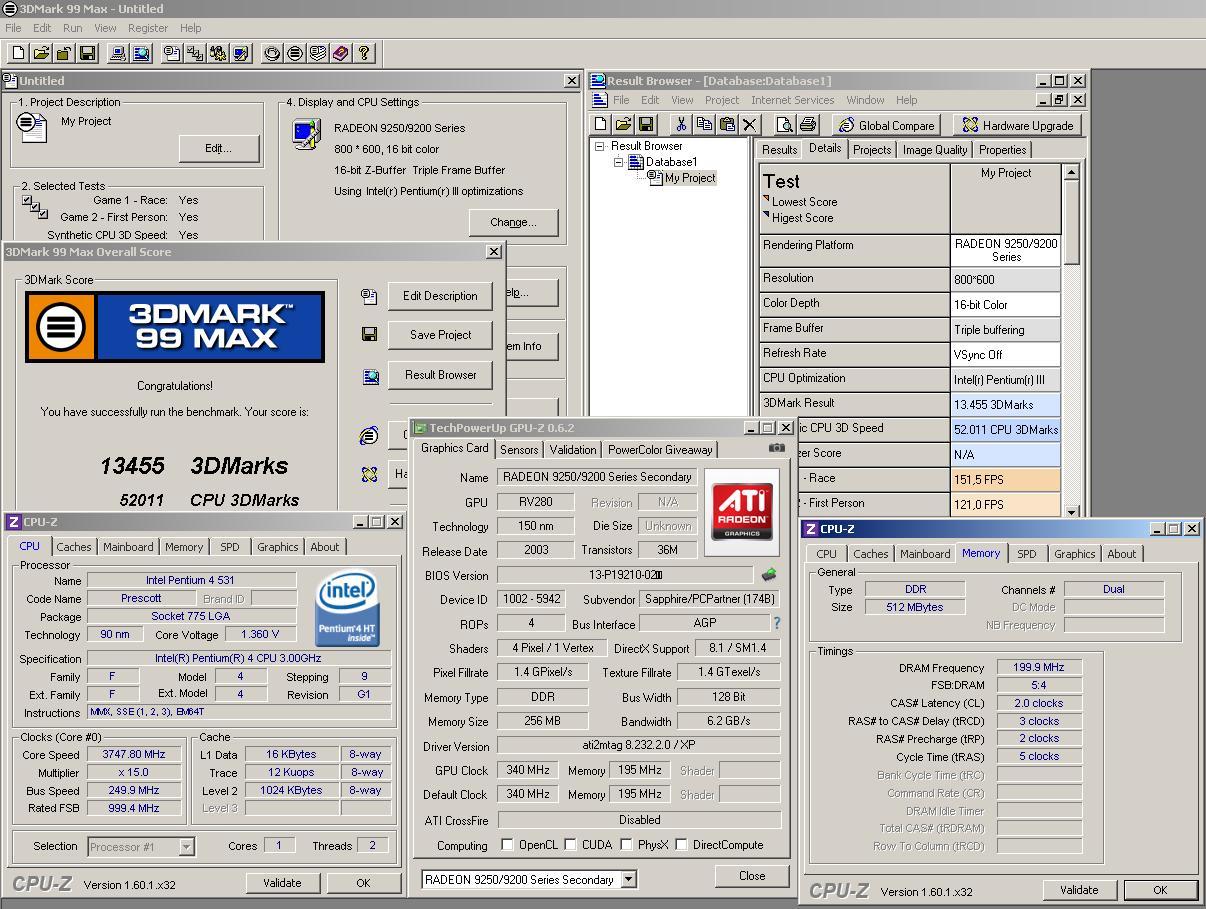Click the Open icon in Result Browser toolbar
1206x909 pixels.
[x=623, y=125]
